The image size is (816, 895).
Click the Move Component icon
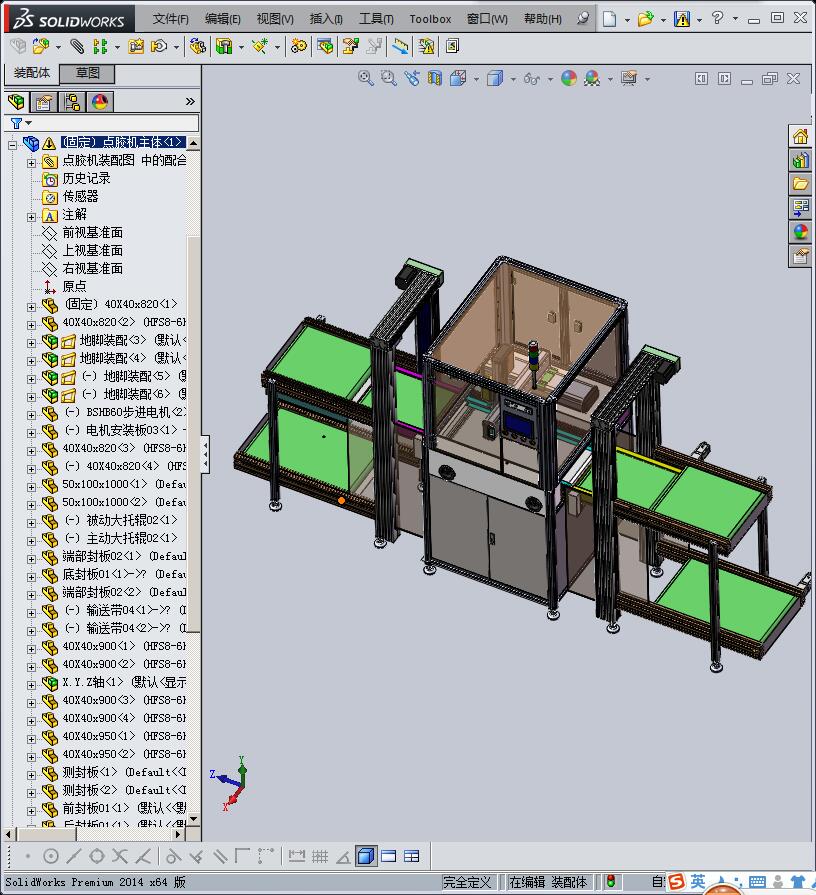click(x=159, y=46)
